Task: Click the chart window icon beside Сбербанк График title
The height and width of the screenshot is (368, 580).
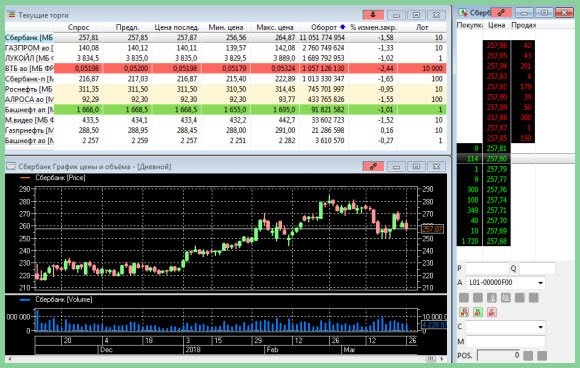Action: coord(11,166)
